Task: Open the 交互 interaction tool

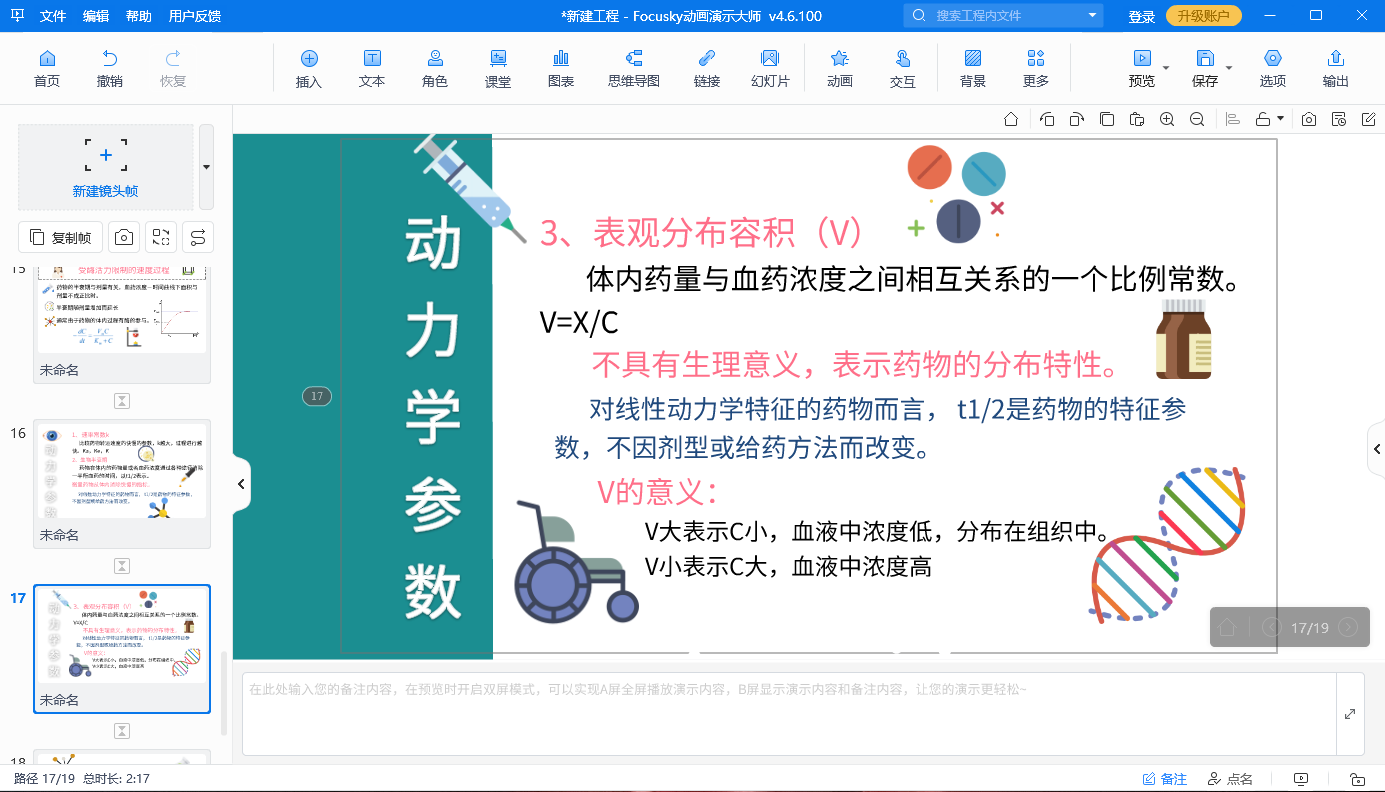Action: (x=903, y=69)
